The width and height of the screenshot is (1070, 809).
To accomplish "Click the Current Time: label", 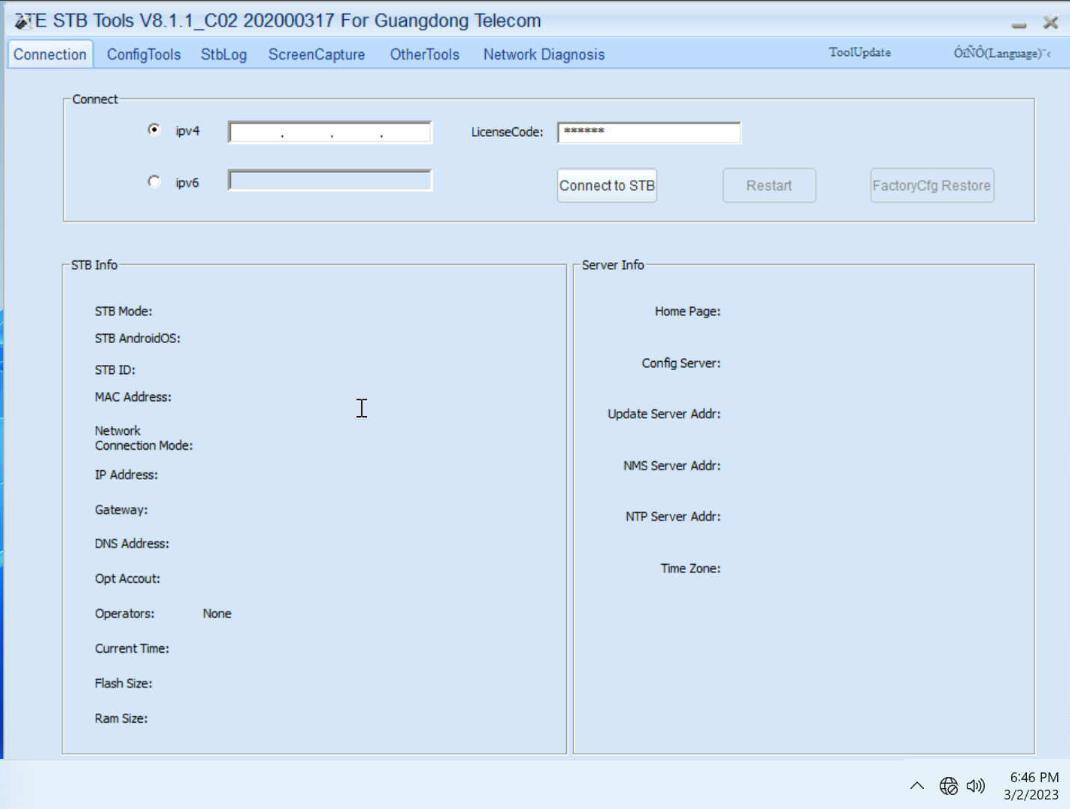I will 132,649.
